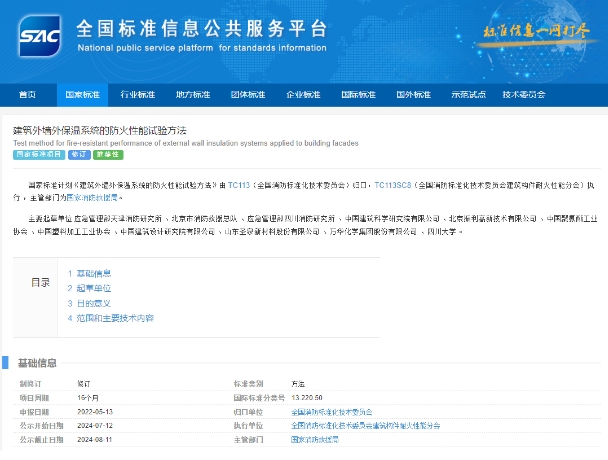Screen dimensions: 608x460
Task: Open 全国消防标准化技术委员会 link in the table
Action: 331,411
